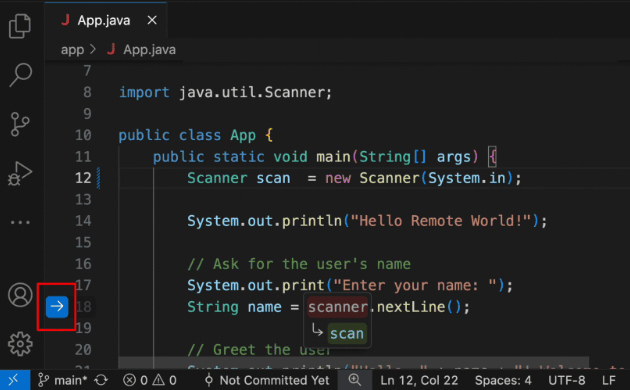The image size is (630, 390).
Task: Open the Accounts menu icon
Action: tap(20, 295)
